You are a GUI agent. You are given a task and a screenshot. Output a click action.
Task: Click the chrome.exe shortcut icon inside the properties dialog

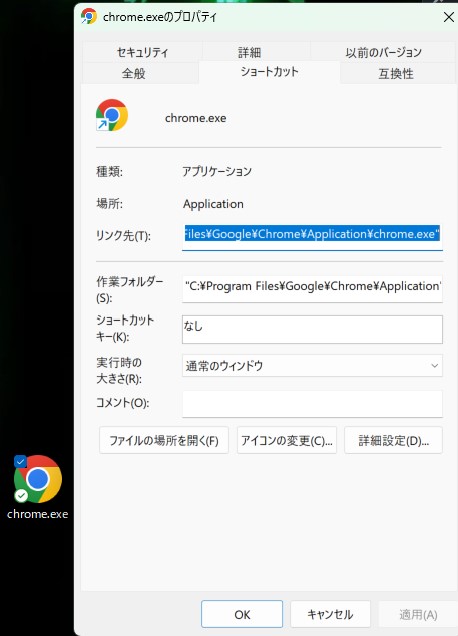[x=112, y=115]
